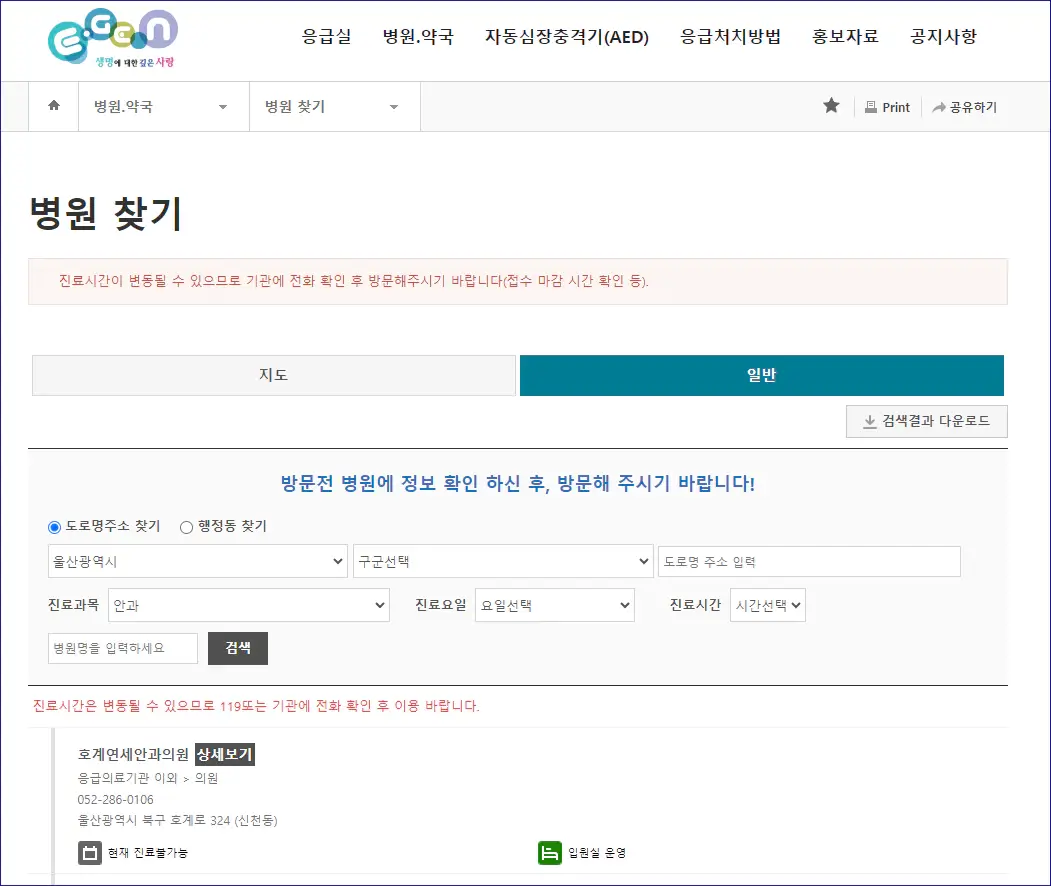
Task: Click the Print icon
Action: tap(871, 107)
